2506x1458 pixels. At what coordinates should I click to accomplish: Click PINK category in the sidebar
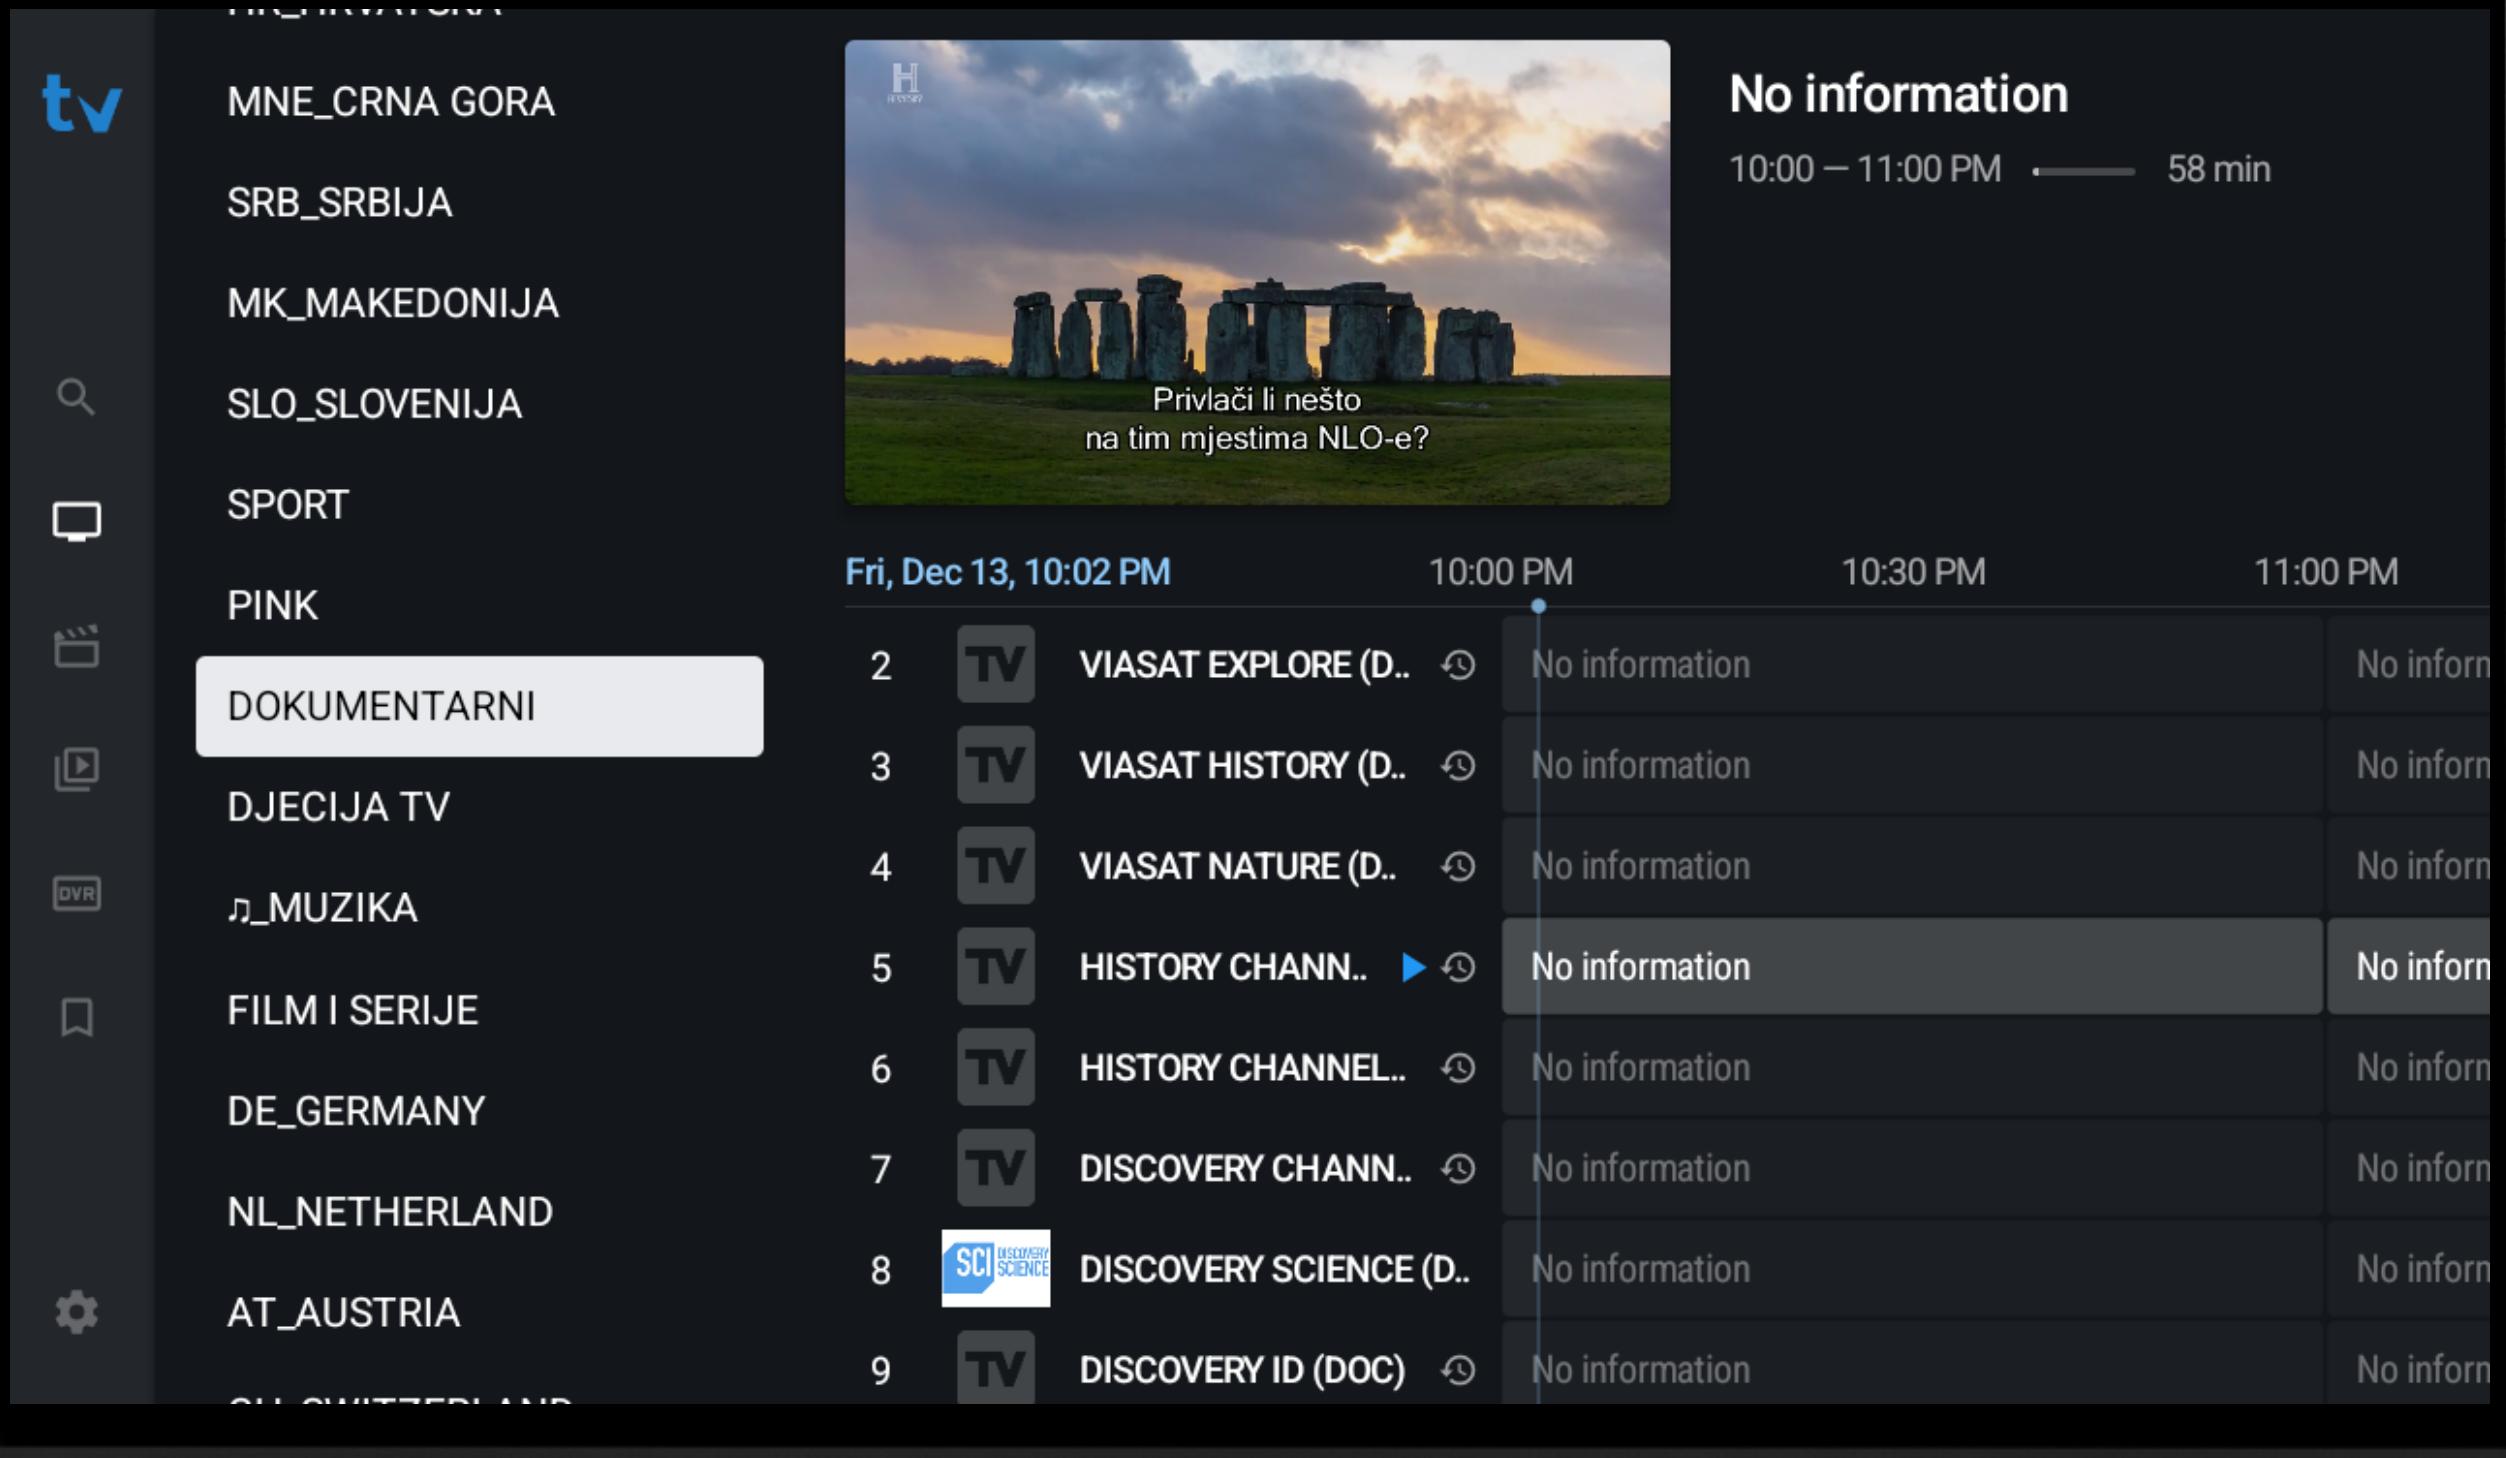point(272,606)
